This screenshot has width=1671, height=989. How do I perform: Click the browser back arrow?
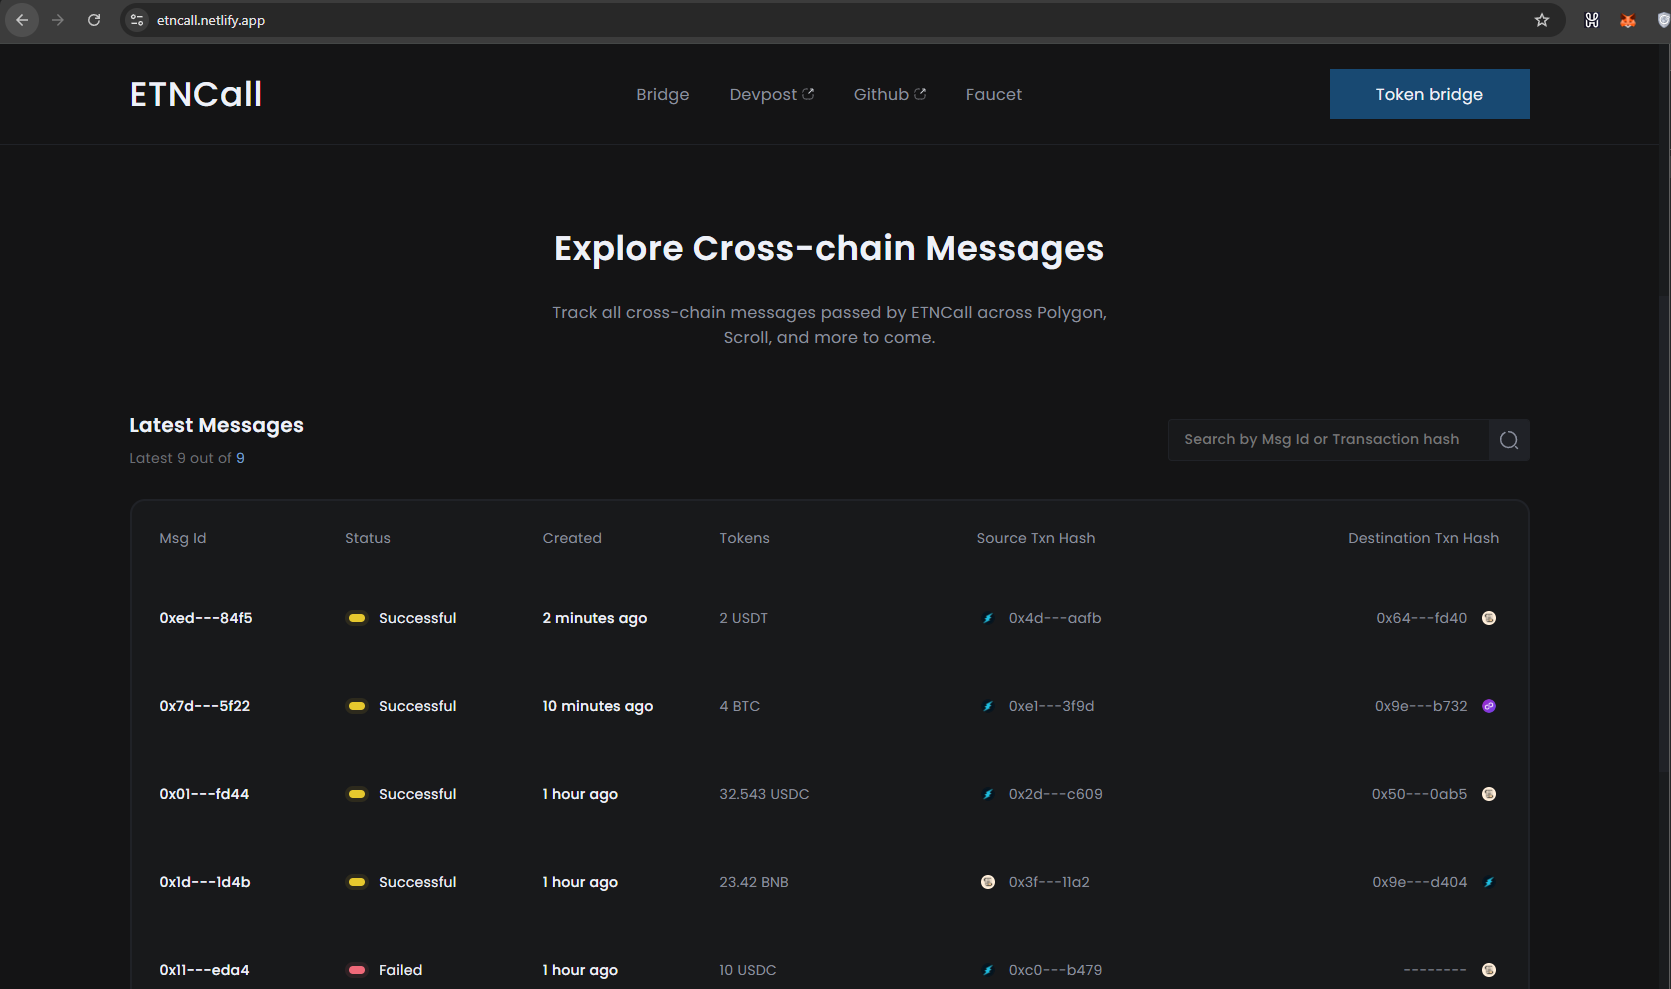click(22, 20)
